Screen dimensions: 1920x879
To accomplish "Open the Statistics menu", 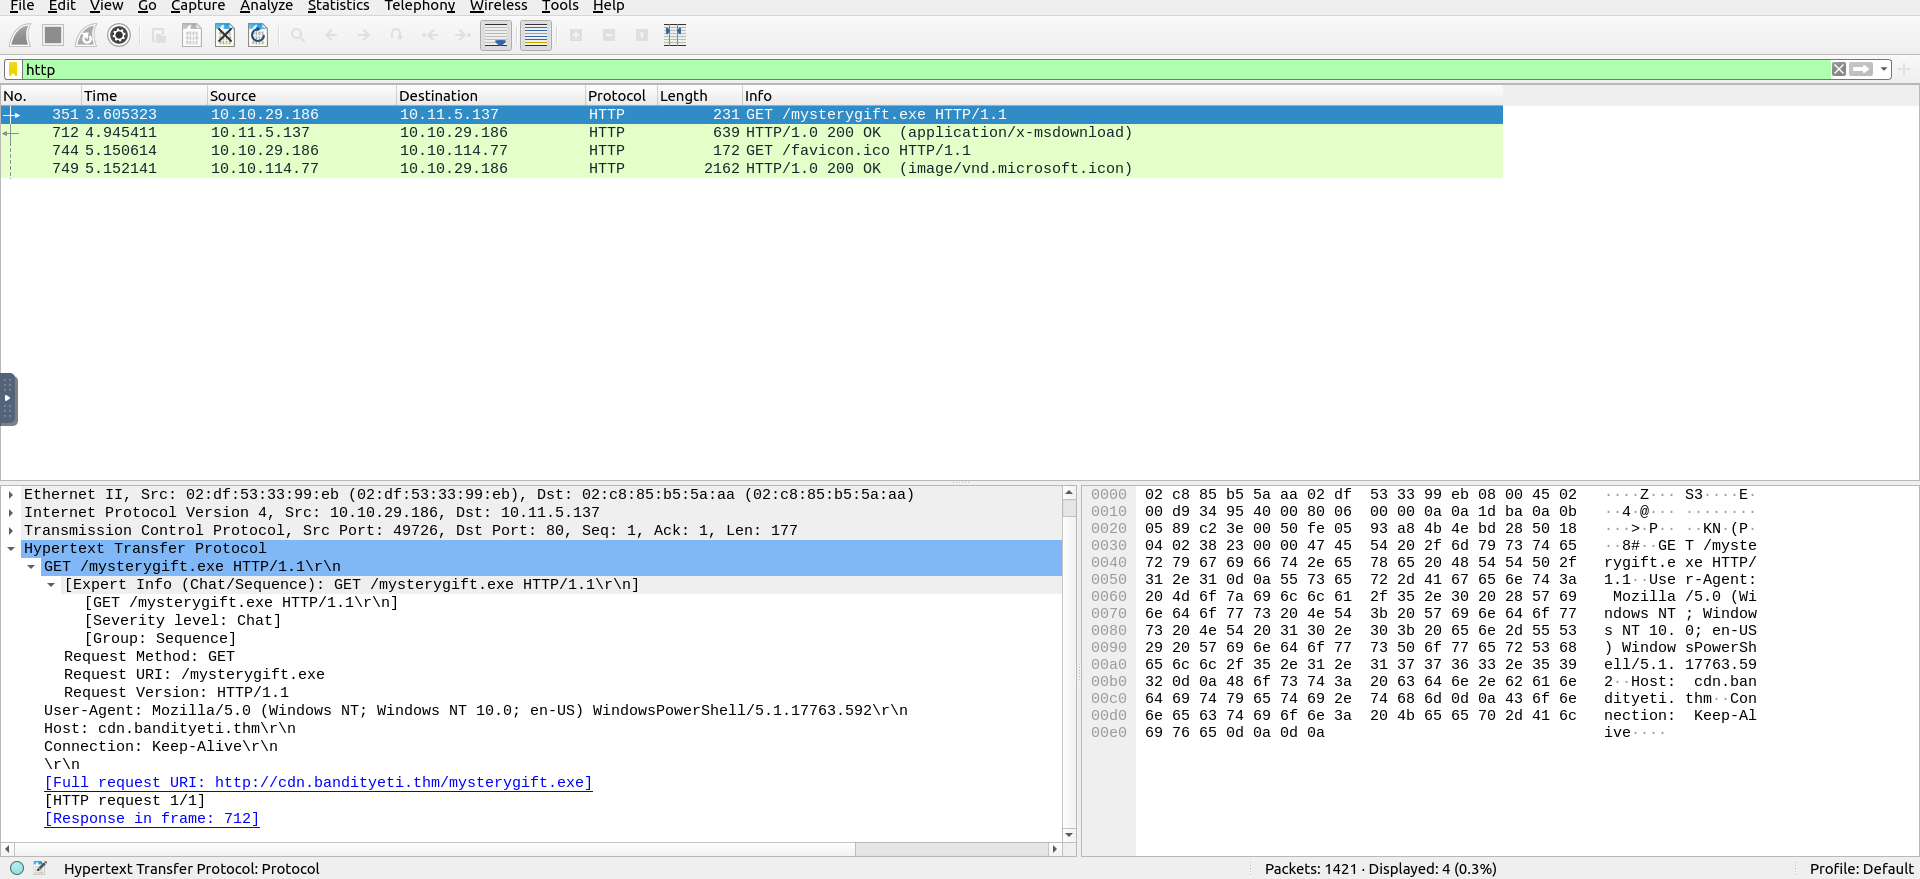I will point(338,6).
